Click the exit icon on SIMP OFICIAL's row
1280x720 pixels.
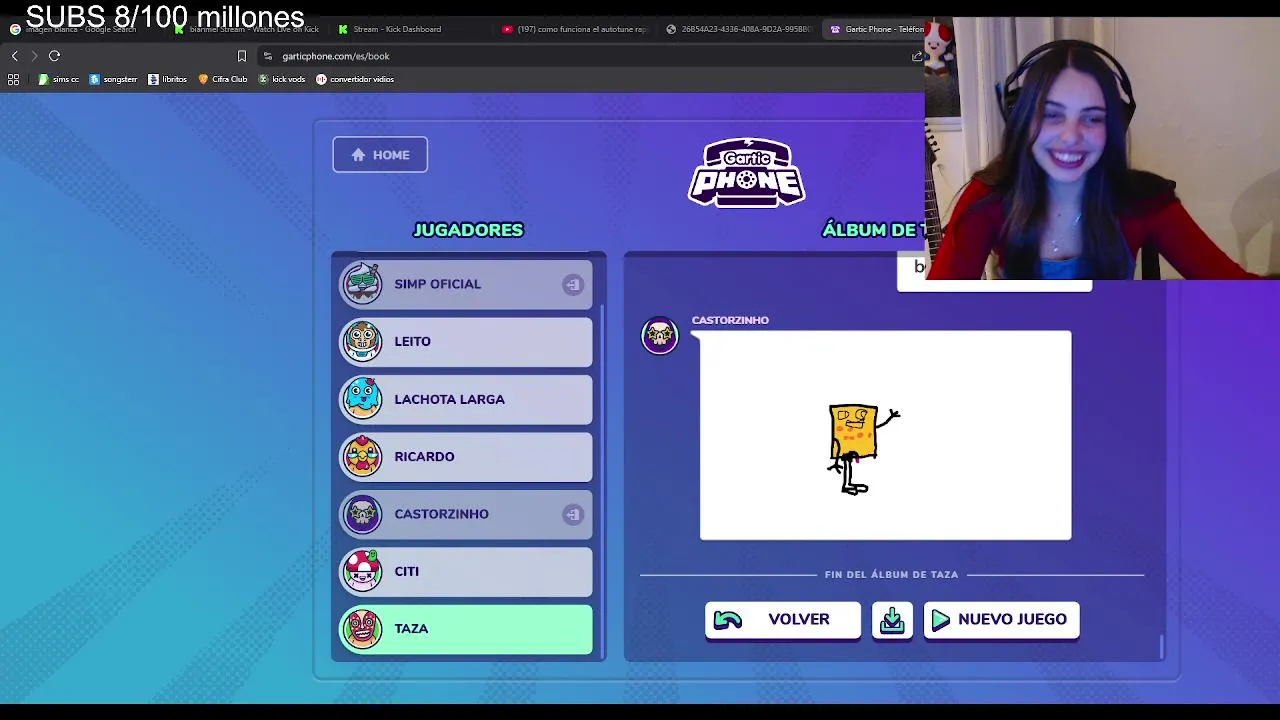(x=572, y=284)
